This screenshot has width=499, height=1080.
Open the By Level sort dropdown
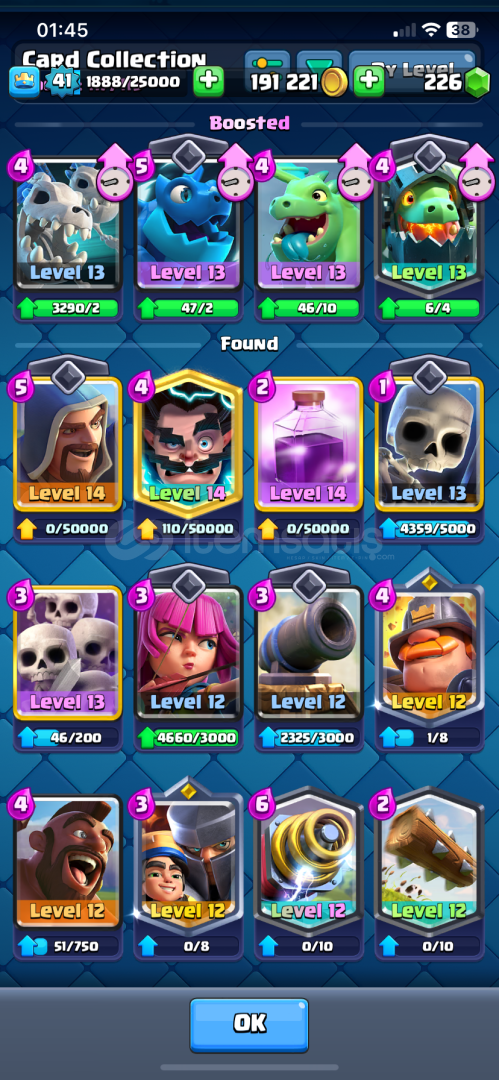coord(412,63)
